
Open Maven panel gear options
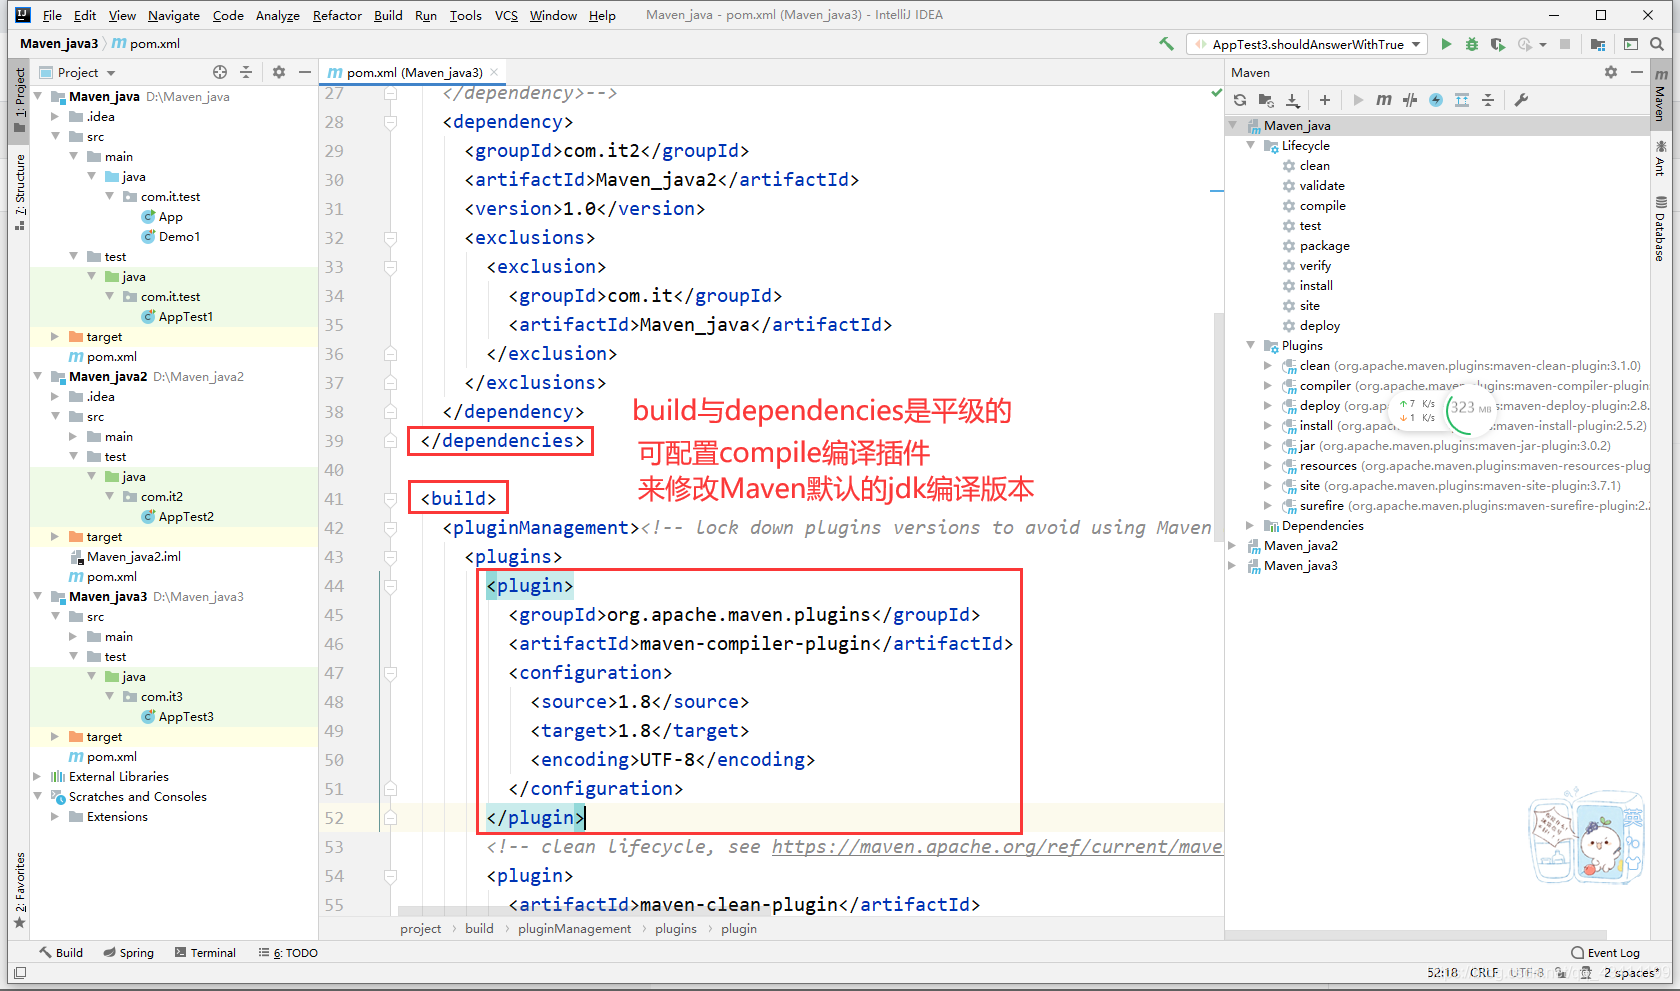[x=1610, y=72]
